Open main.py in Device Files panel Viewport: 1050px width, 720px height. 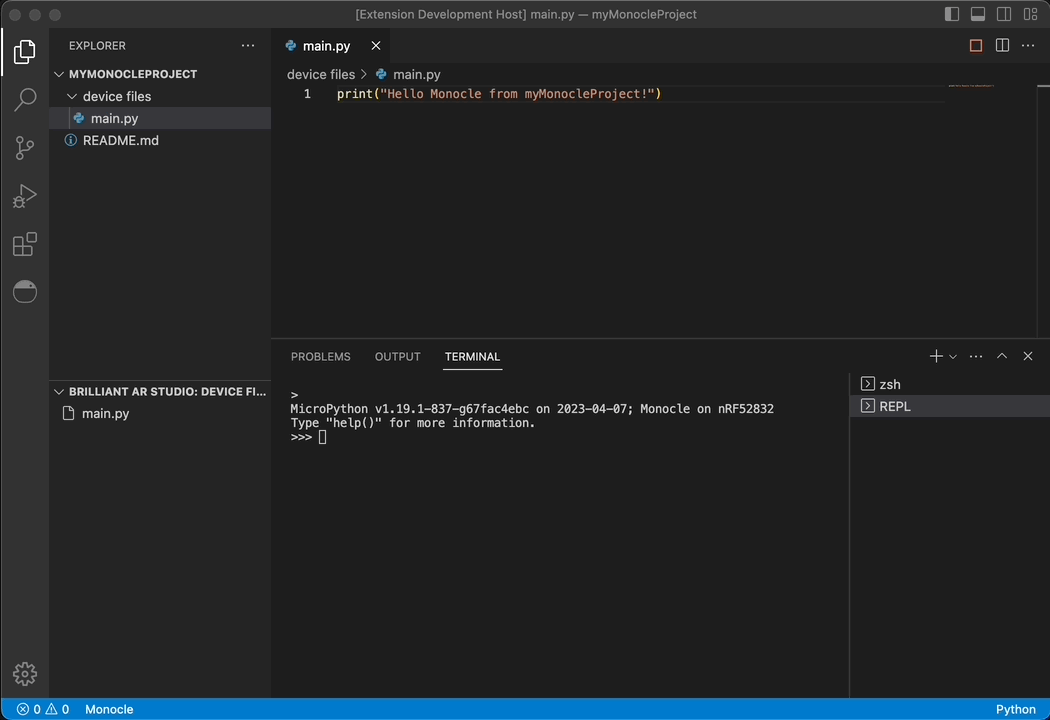(x=160, y=413)
